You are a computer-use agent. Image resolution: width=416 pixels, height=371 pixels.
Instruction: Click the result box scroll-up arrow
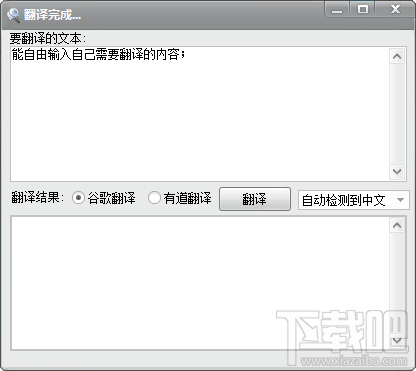397,226
